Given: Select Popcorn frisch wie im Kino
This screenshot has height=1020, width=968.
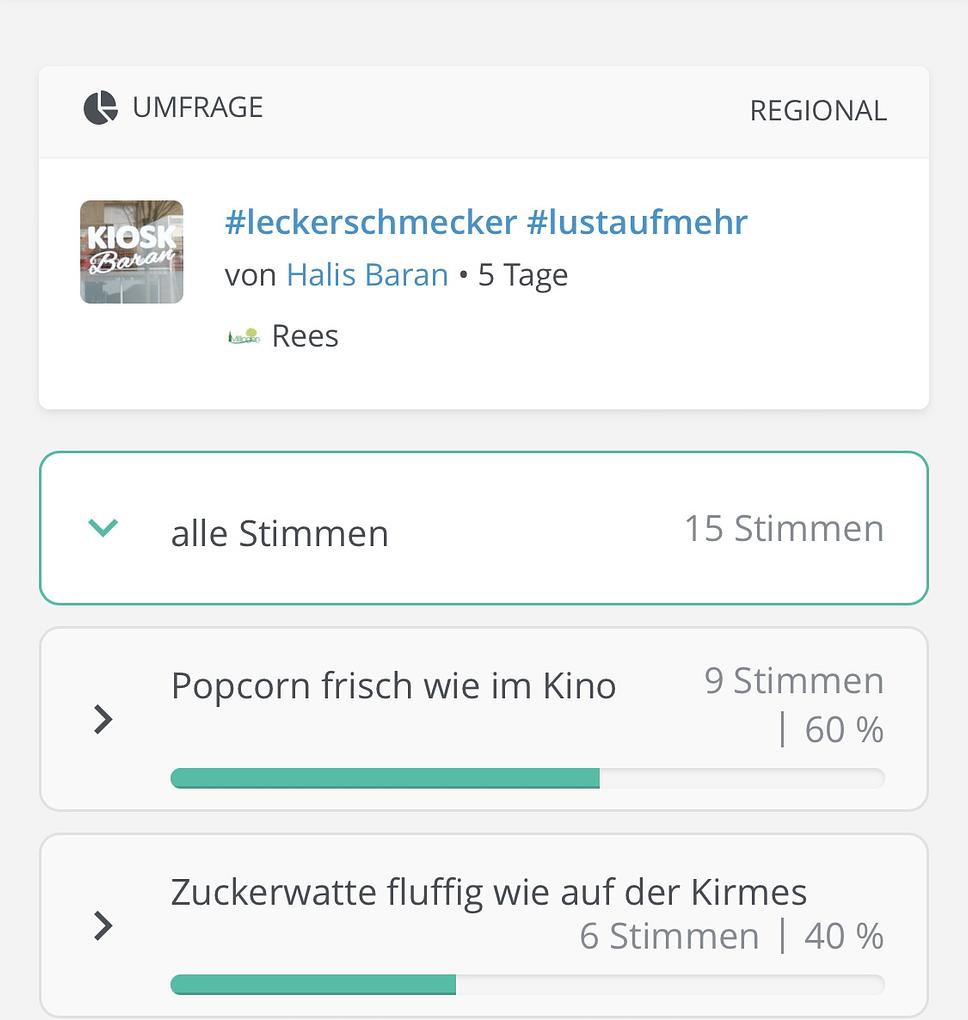Looking at the screenshot, I should coord(393,686).
